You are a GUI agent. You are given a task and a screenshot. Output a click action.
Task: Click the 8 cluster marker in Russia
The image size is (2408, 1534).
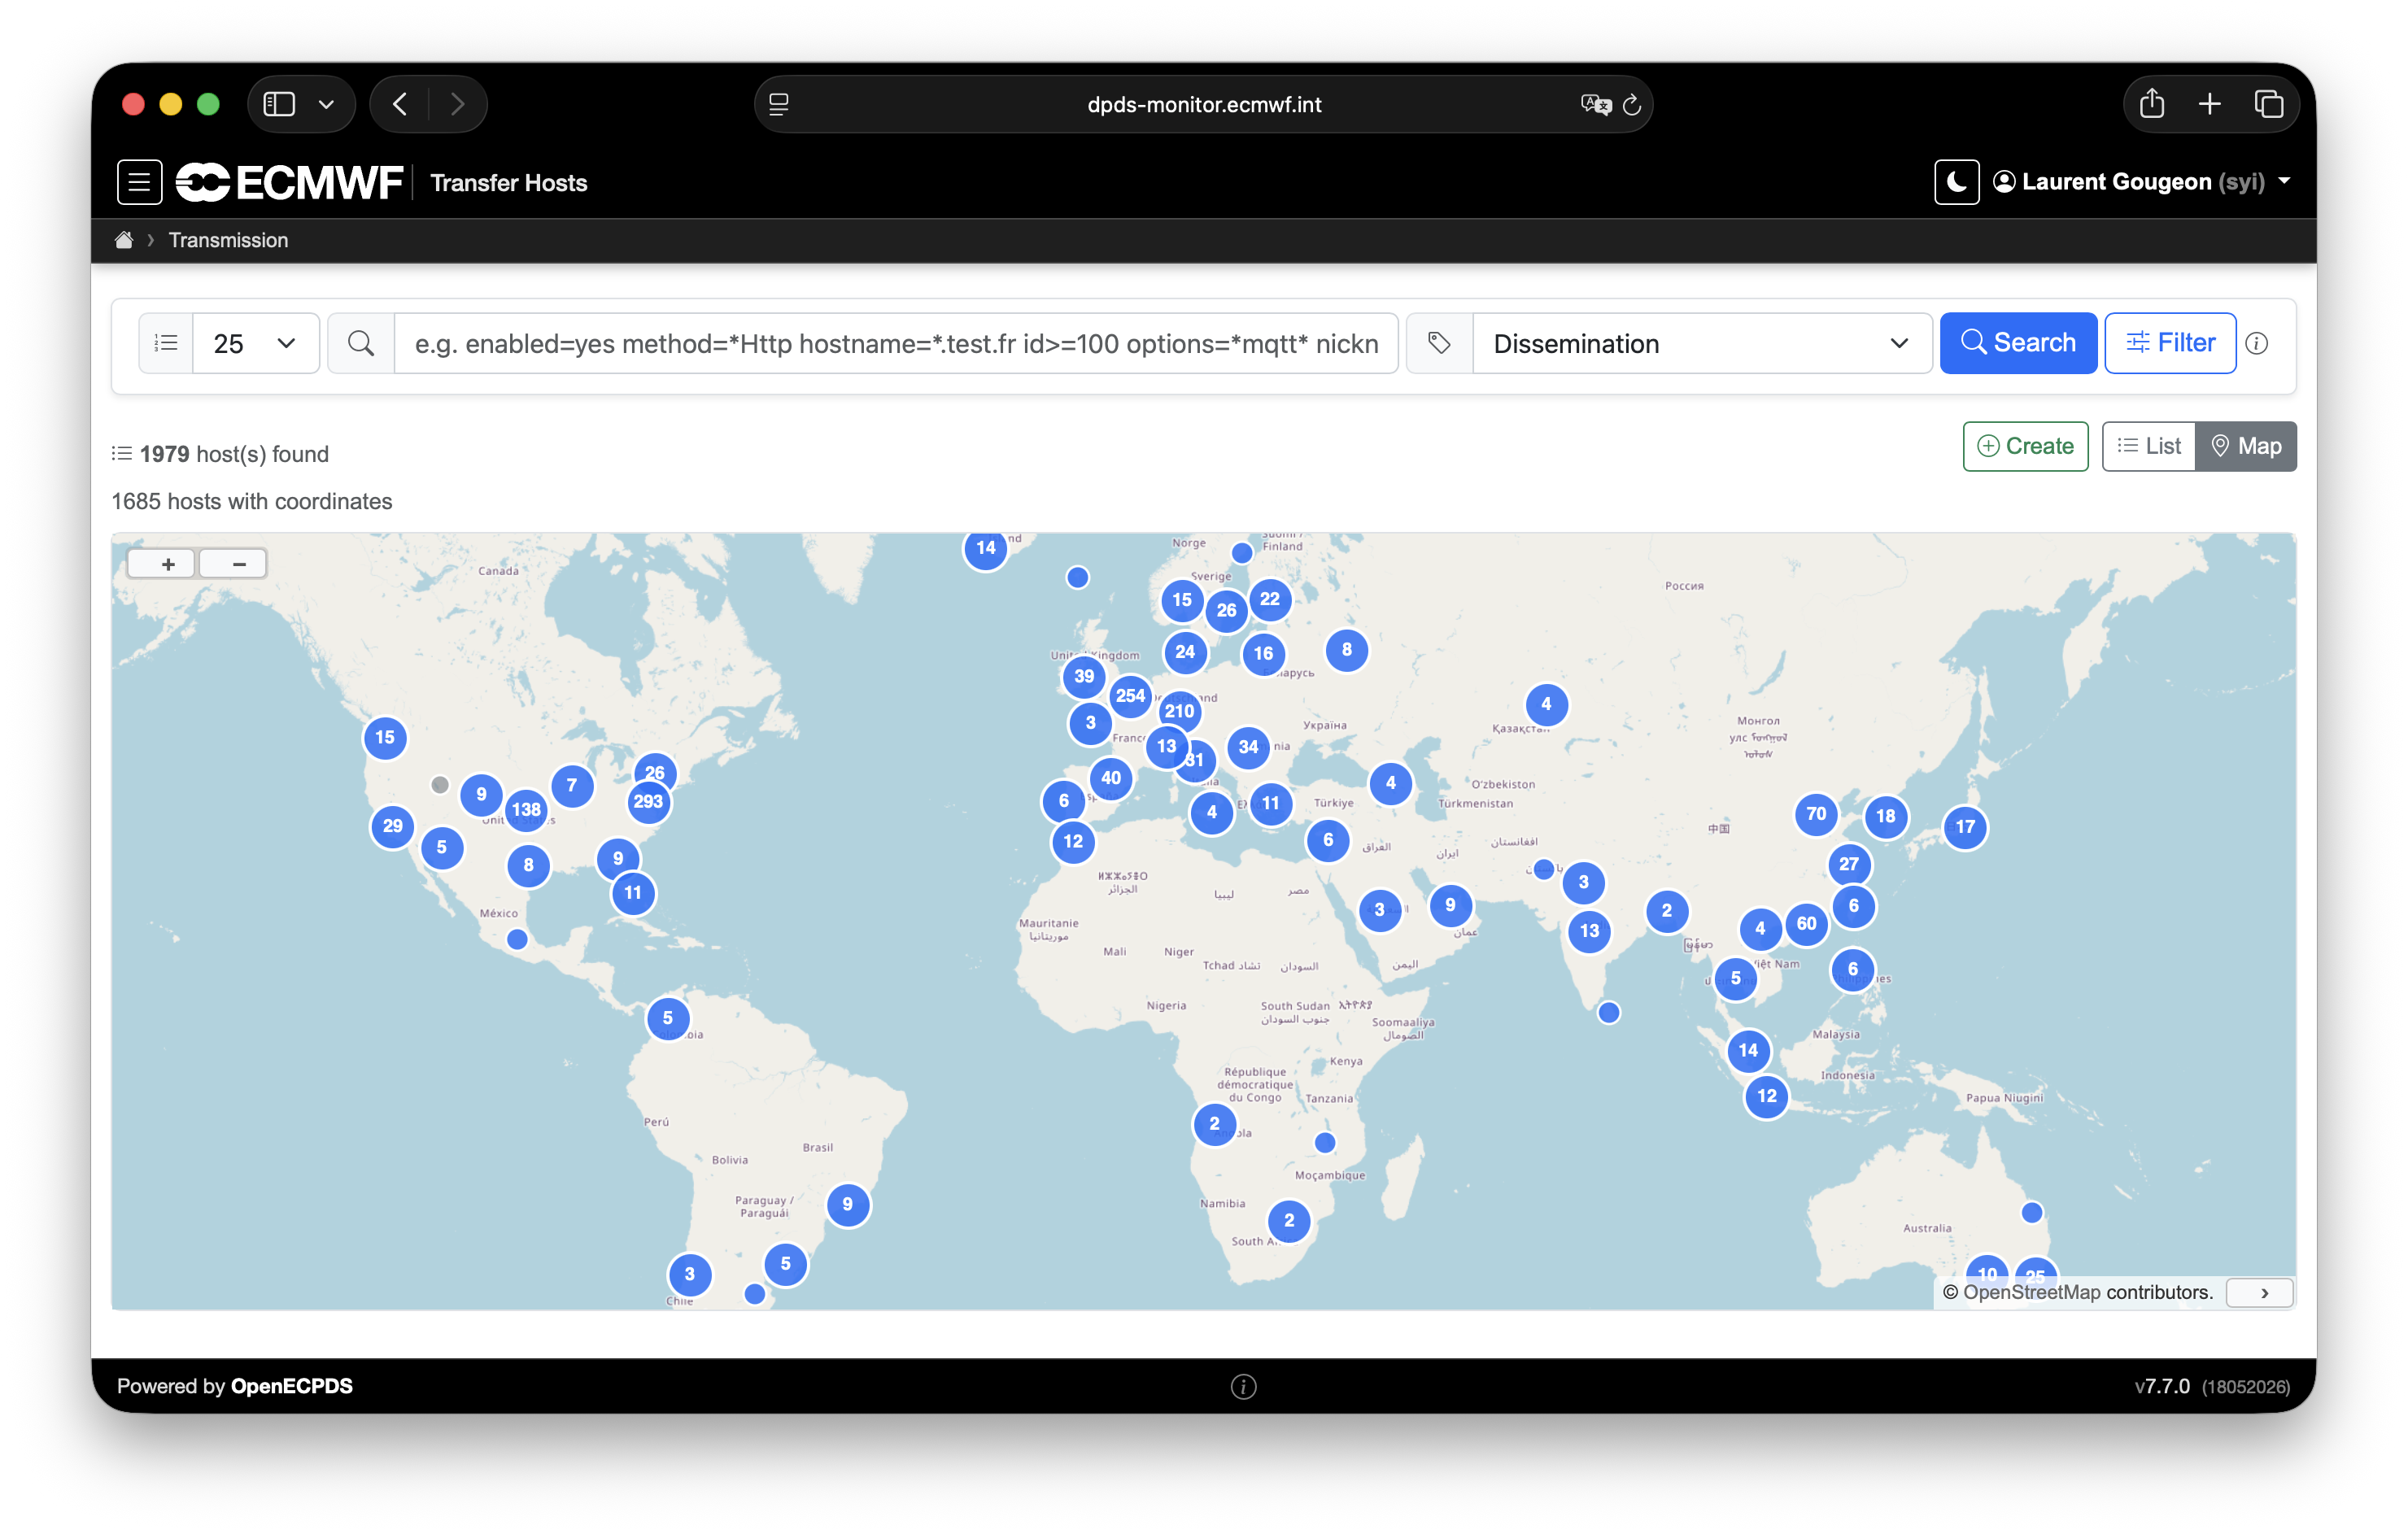point(1346,650)
